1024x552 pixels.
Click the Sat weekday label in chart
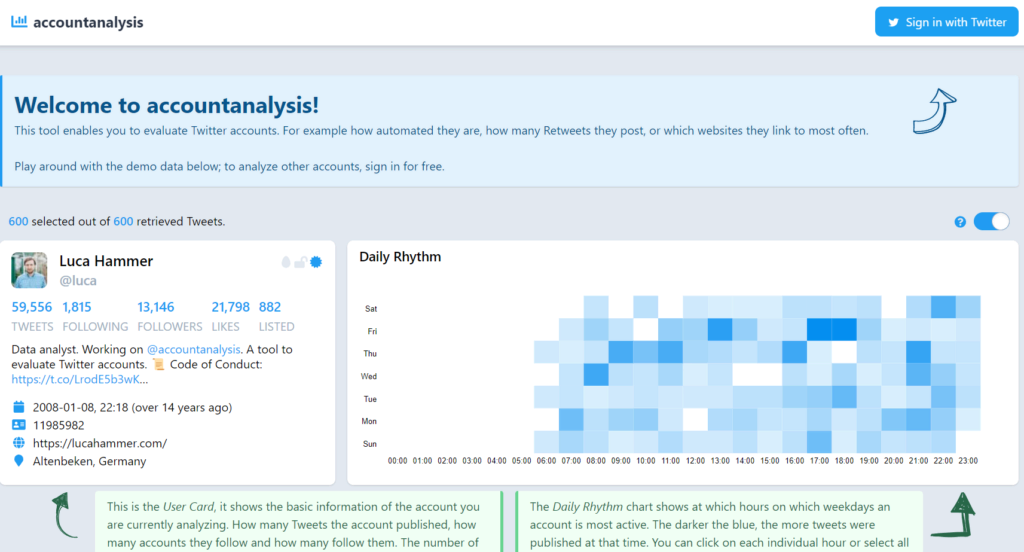(x=371, y=308)
